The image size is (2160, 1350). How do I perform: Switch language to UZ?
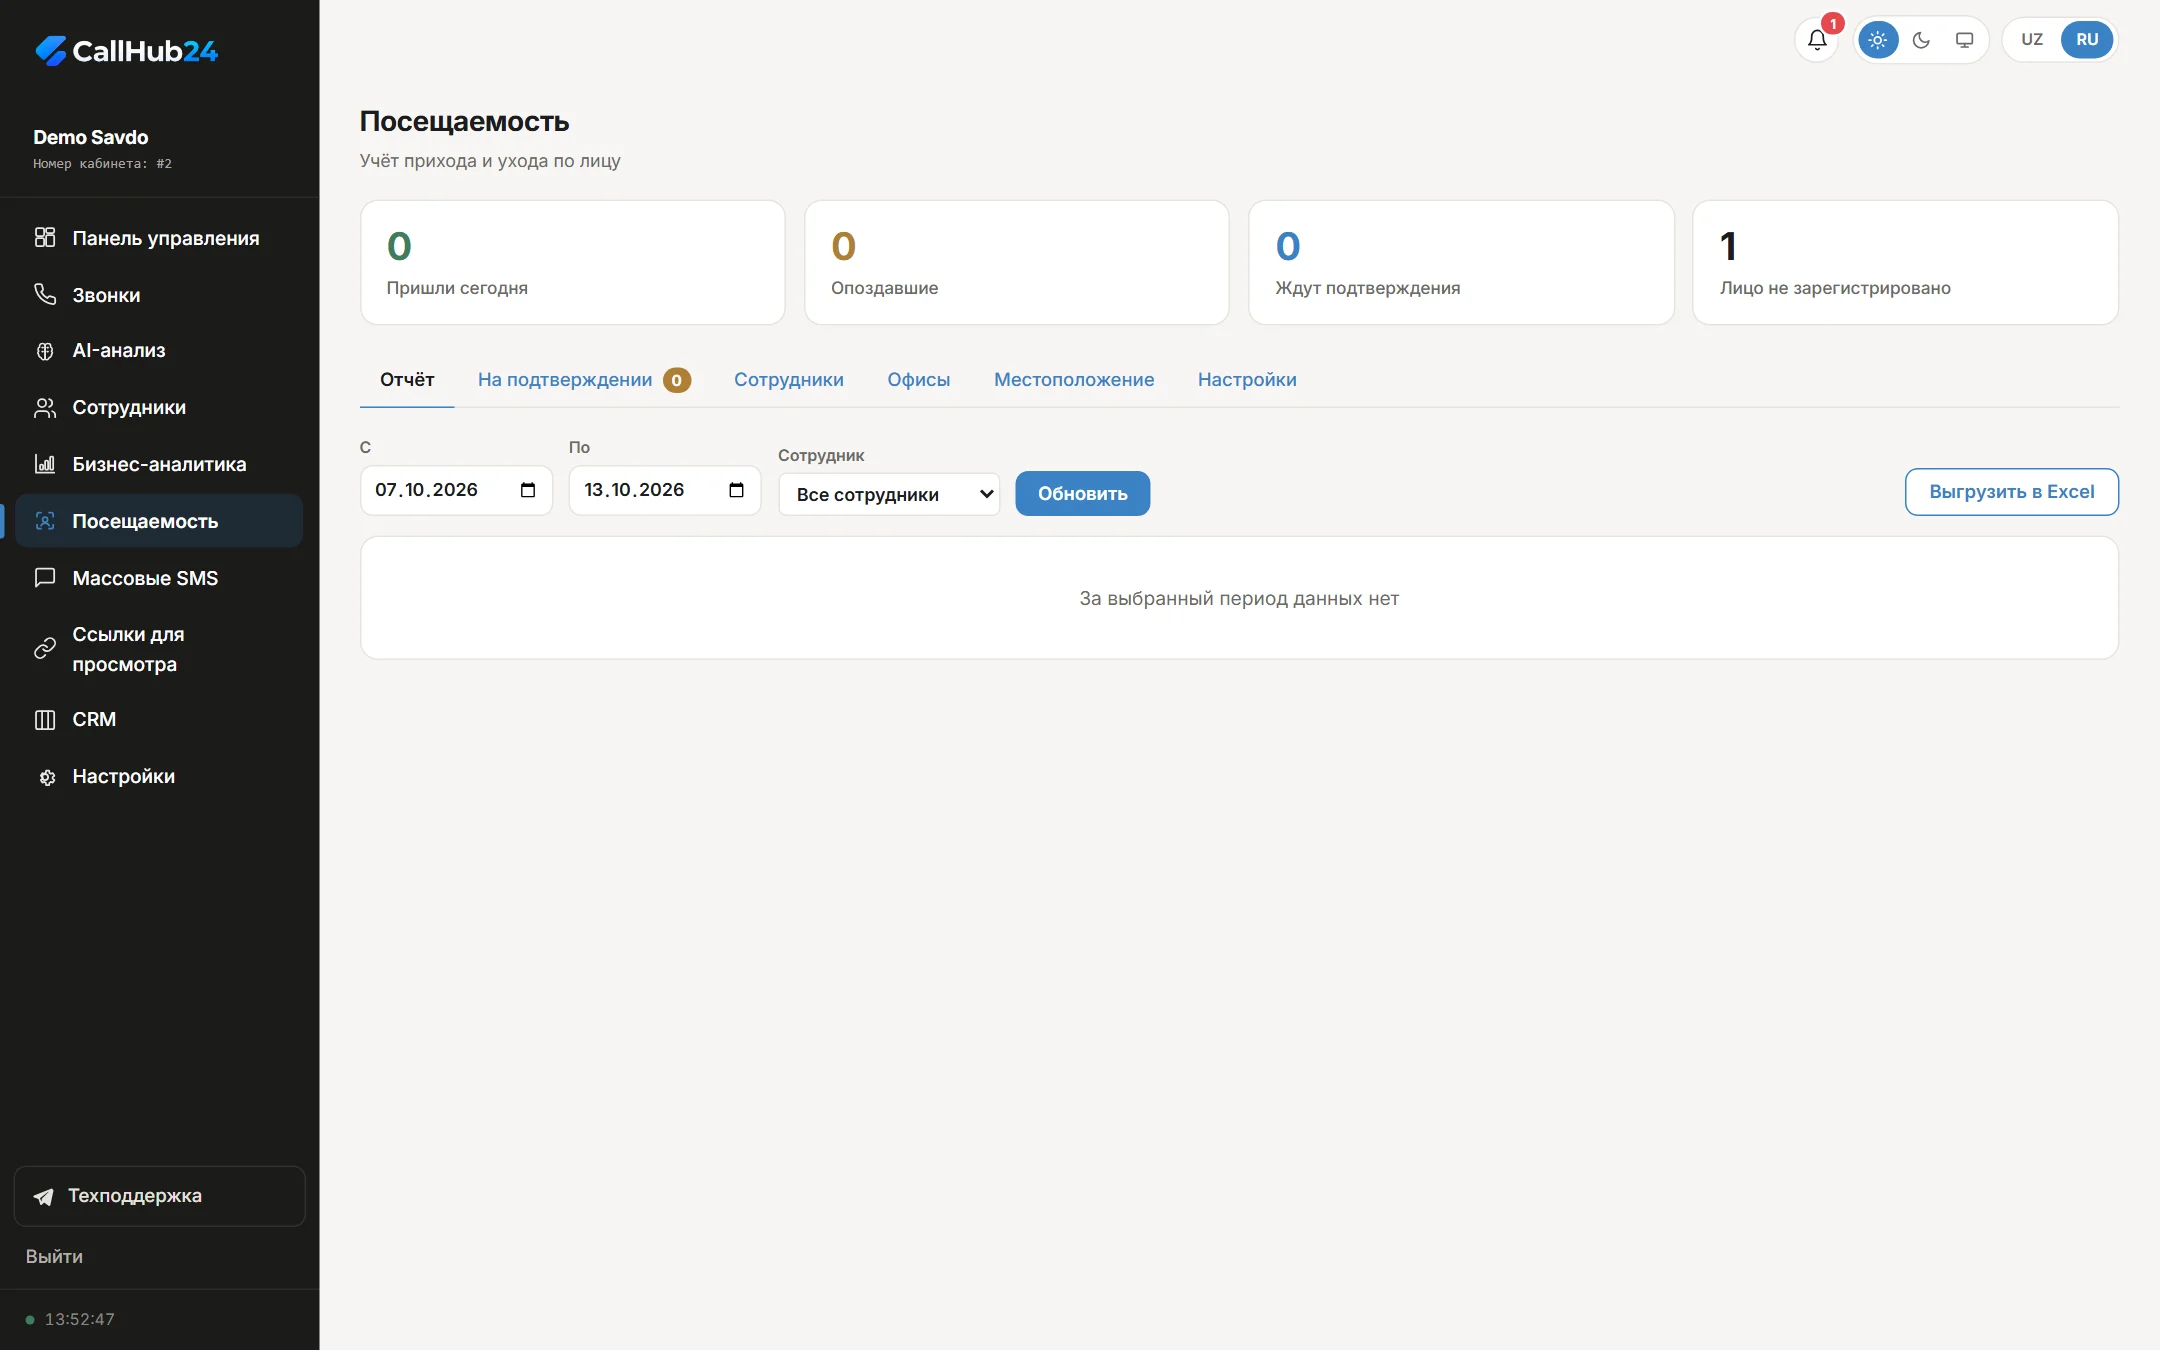coord(2032,40)
